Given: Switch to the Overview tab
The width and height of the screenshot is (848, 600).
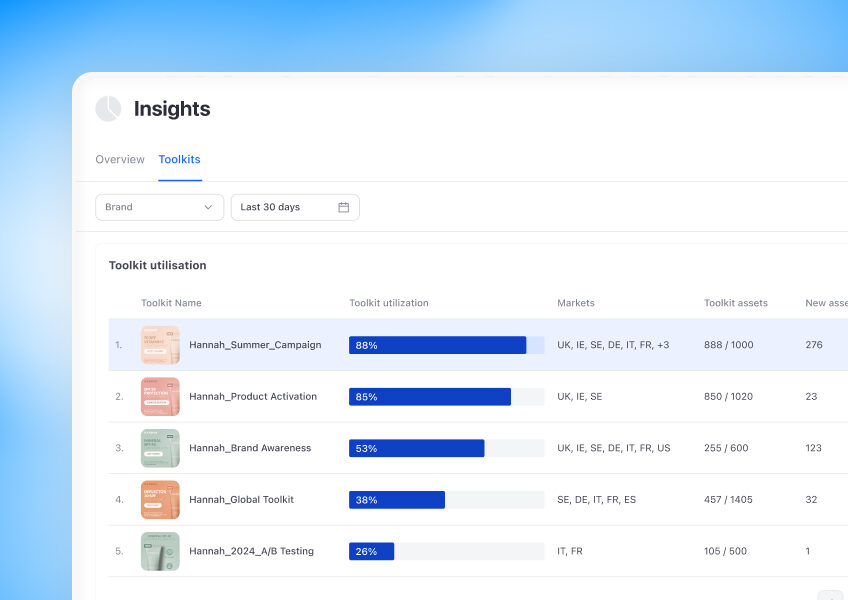Looking at the screenshot, I should coord(120,160).
